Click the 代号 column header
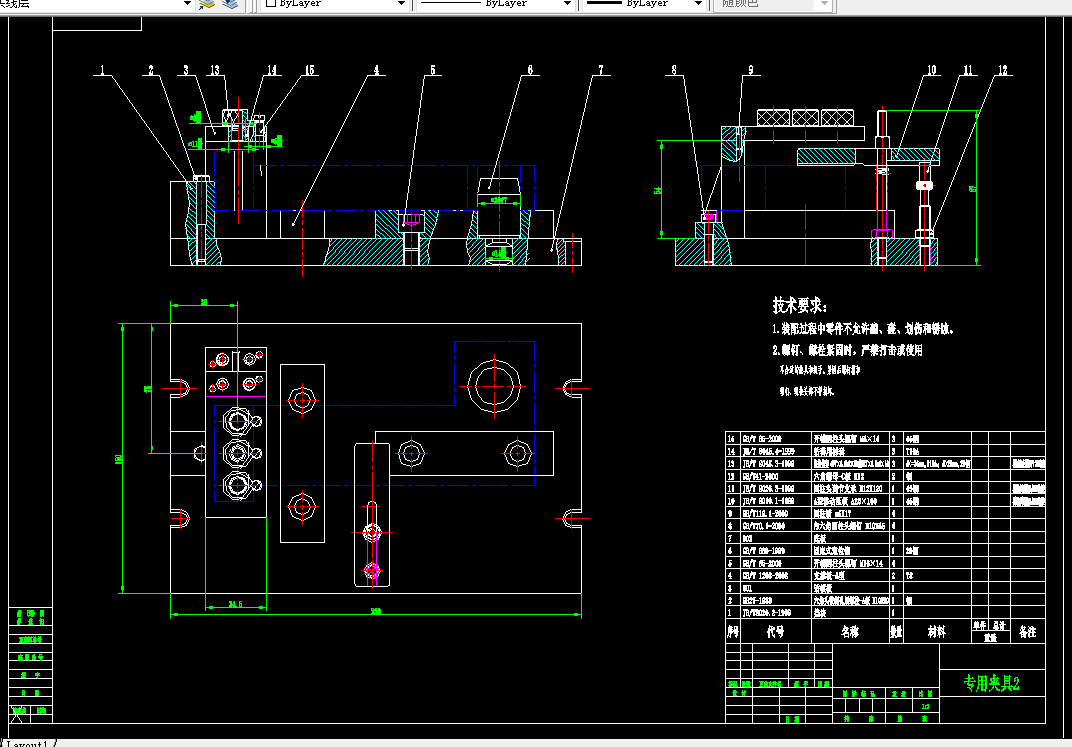 (775, 632)
